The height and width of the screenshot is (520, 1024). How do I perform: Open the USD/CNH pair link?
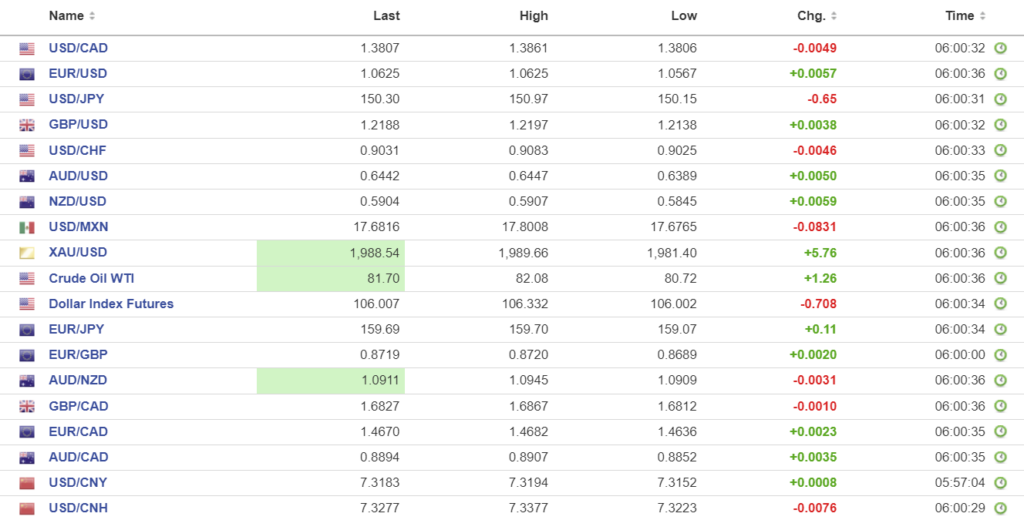click(78, 508)
